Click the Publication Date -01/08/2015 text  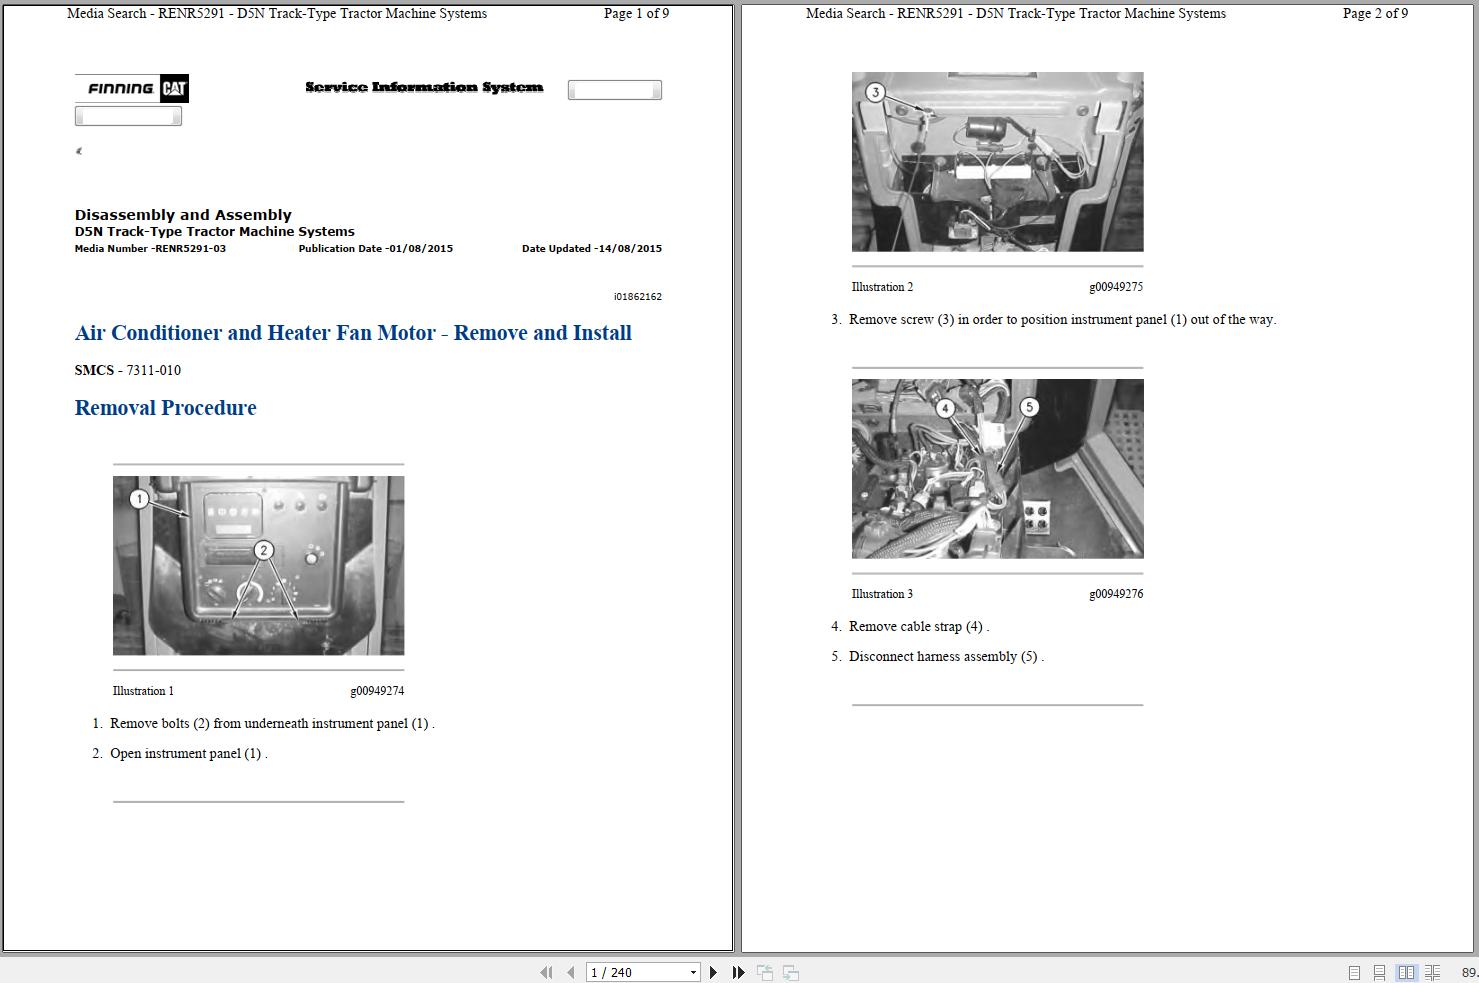click(x=376, y=249)
